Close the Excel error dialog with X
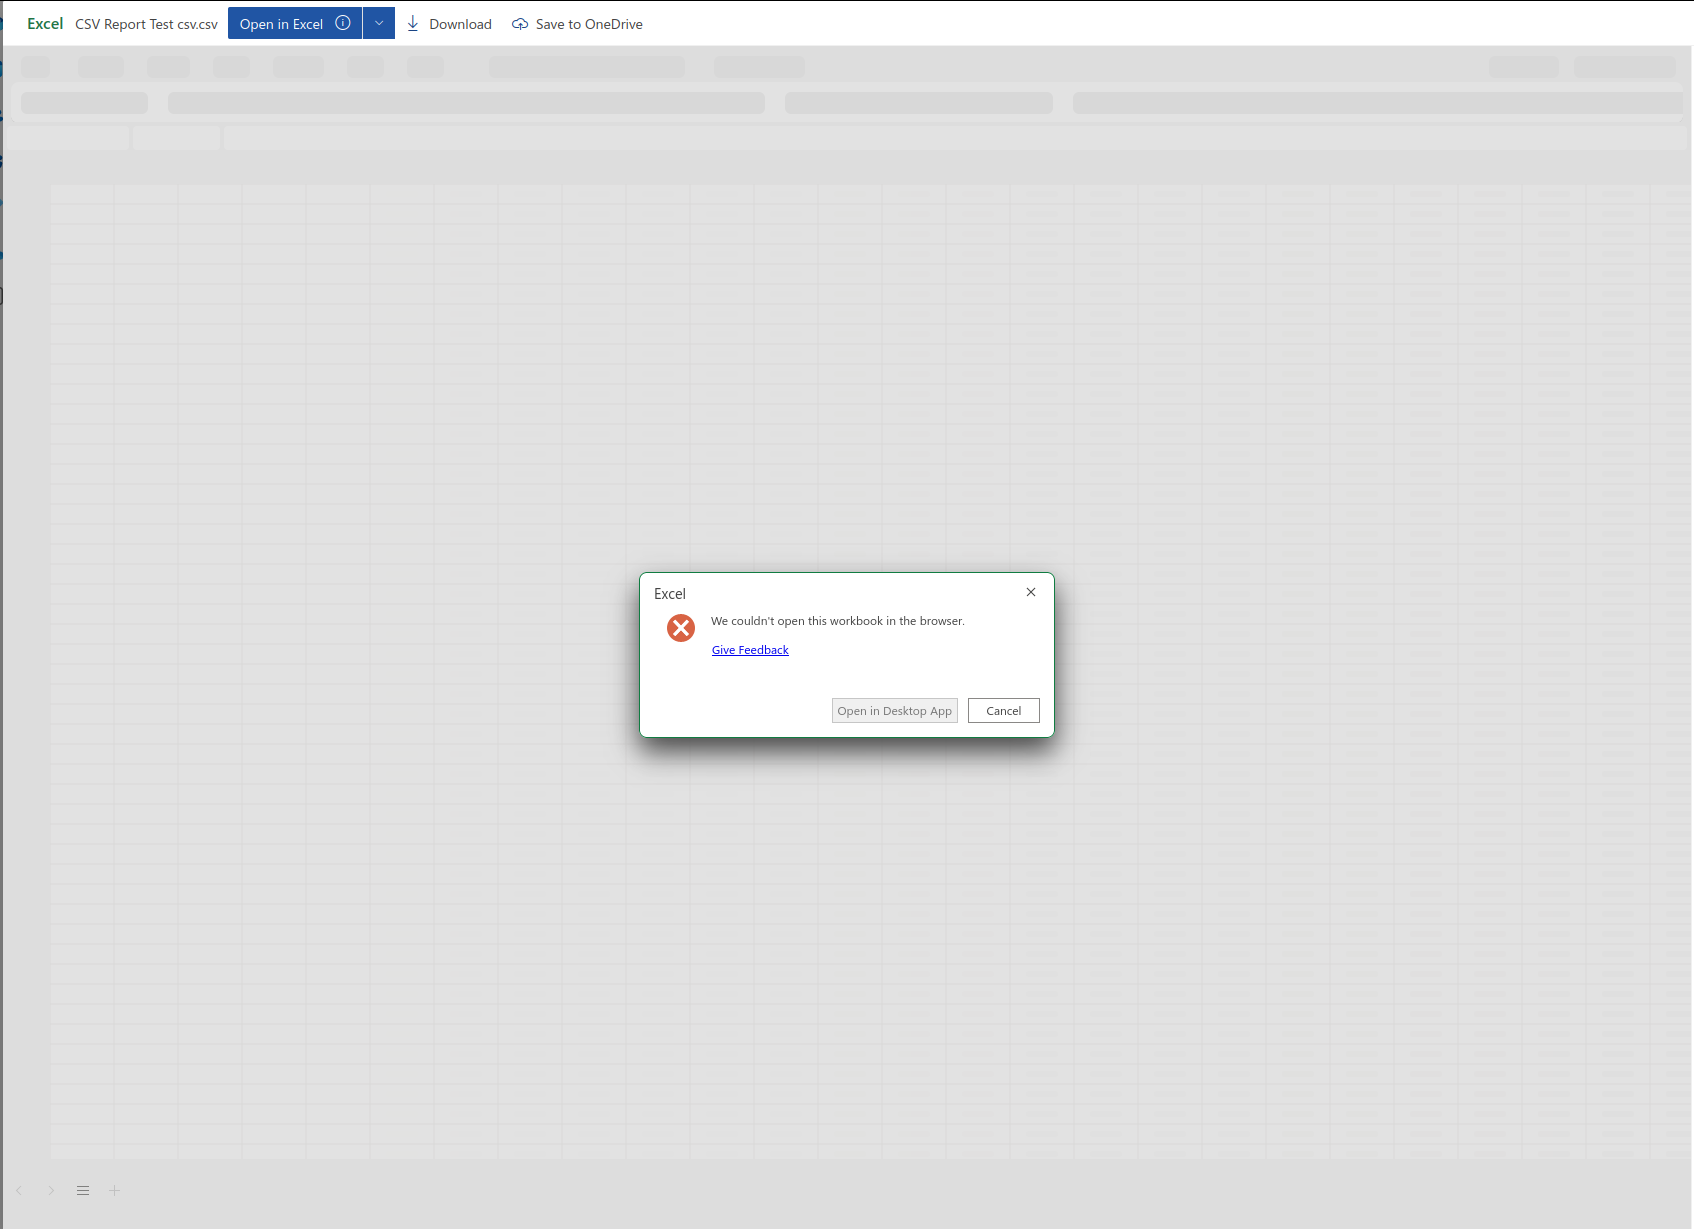Screen dimensions: 1694x1229 click(x=1031, y=592)
